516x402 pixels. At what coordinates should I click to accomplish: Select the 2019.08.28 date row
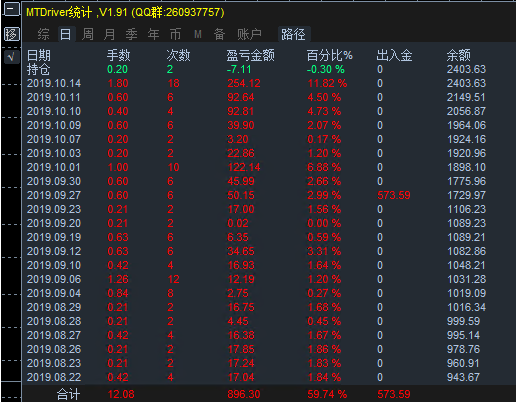pos(54,321)
